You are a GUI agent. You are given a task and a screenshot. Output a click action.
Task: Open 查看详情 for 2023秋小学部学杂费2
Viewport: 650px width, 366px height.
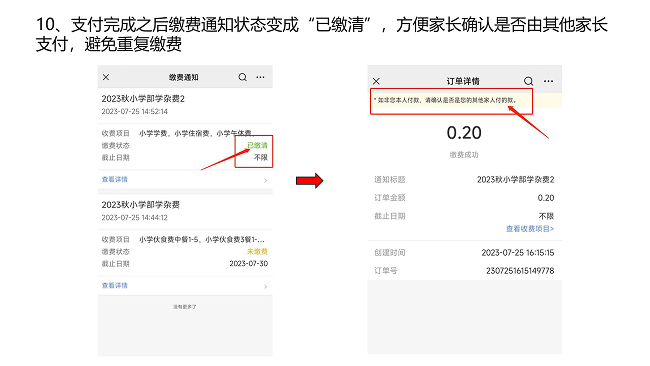(115, 179)
